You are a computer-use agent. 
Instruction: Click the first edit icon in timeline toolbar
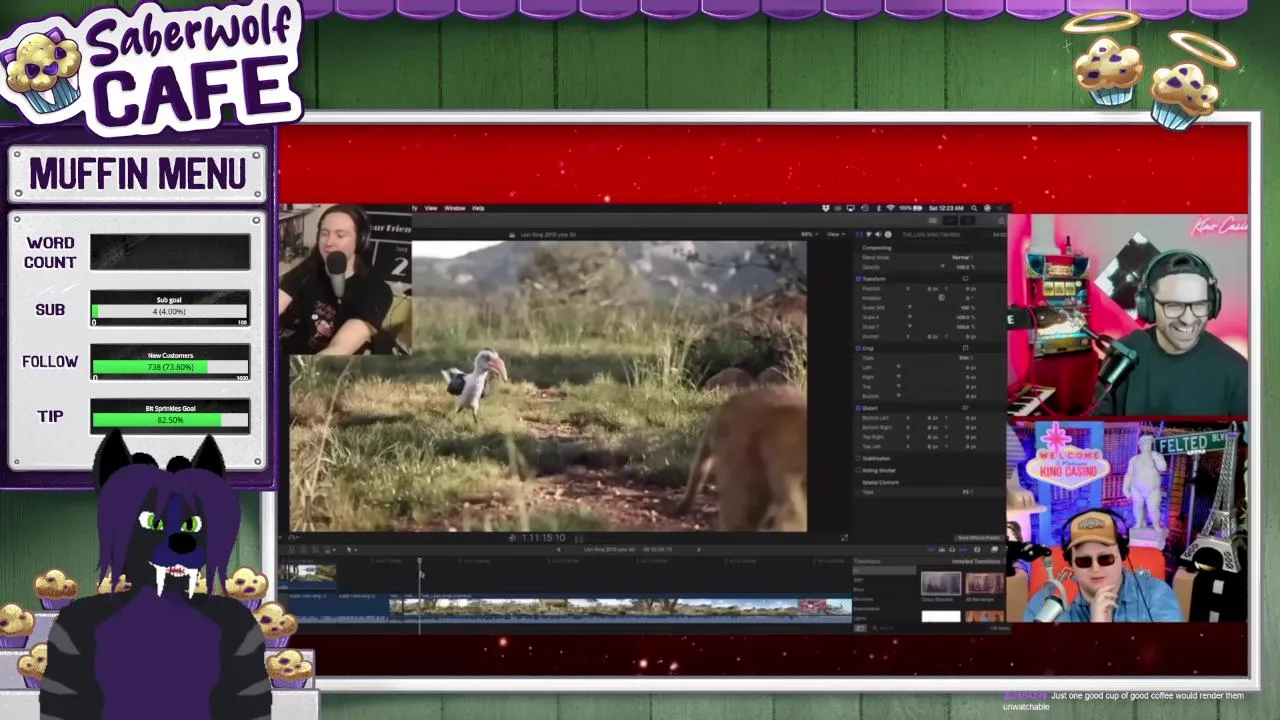point(291,549)
